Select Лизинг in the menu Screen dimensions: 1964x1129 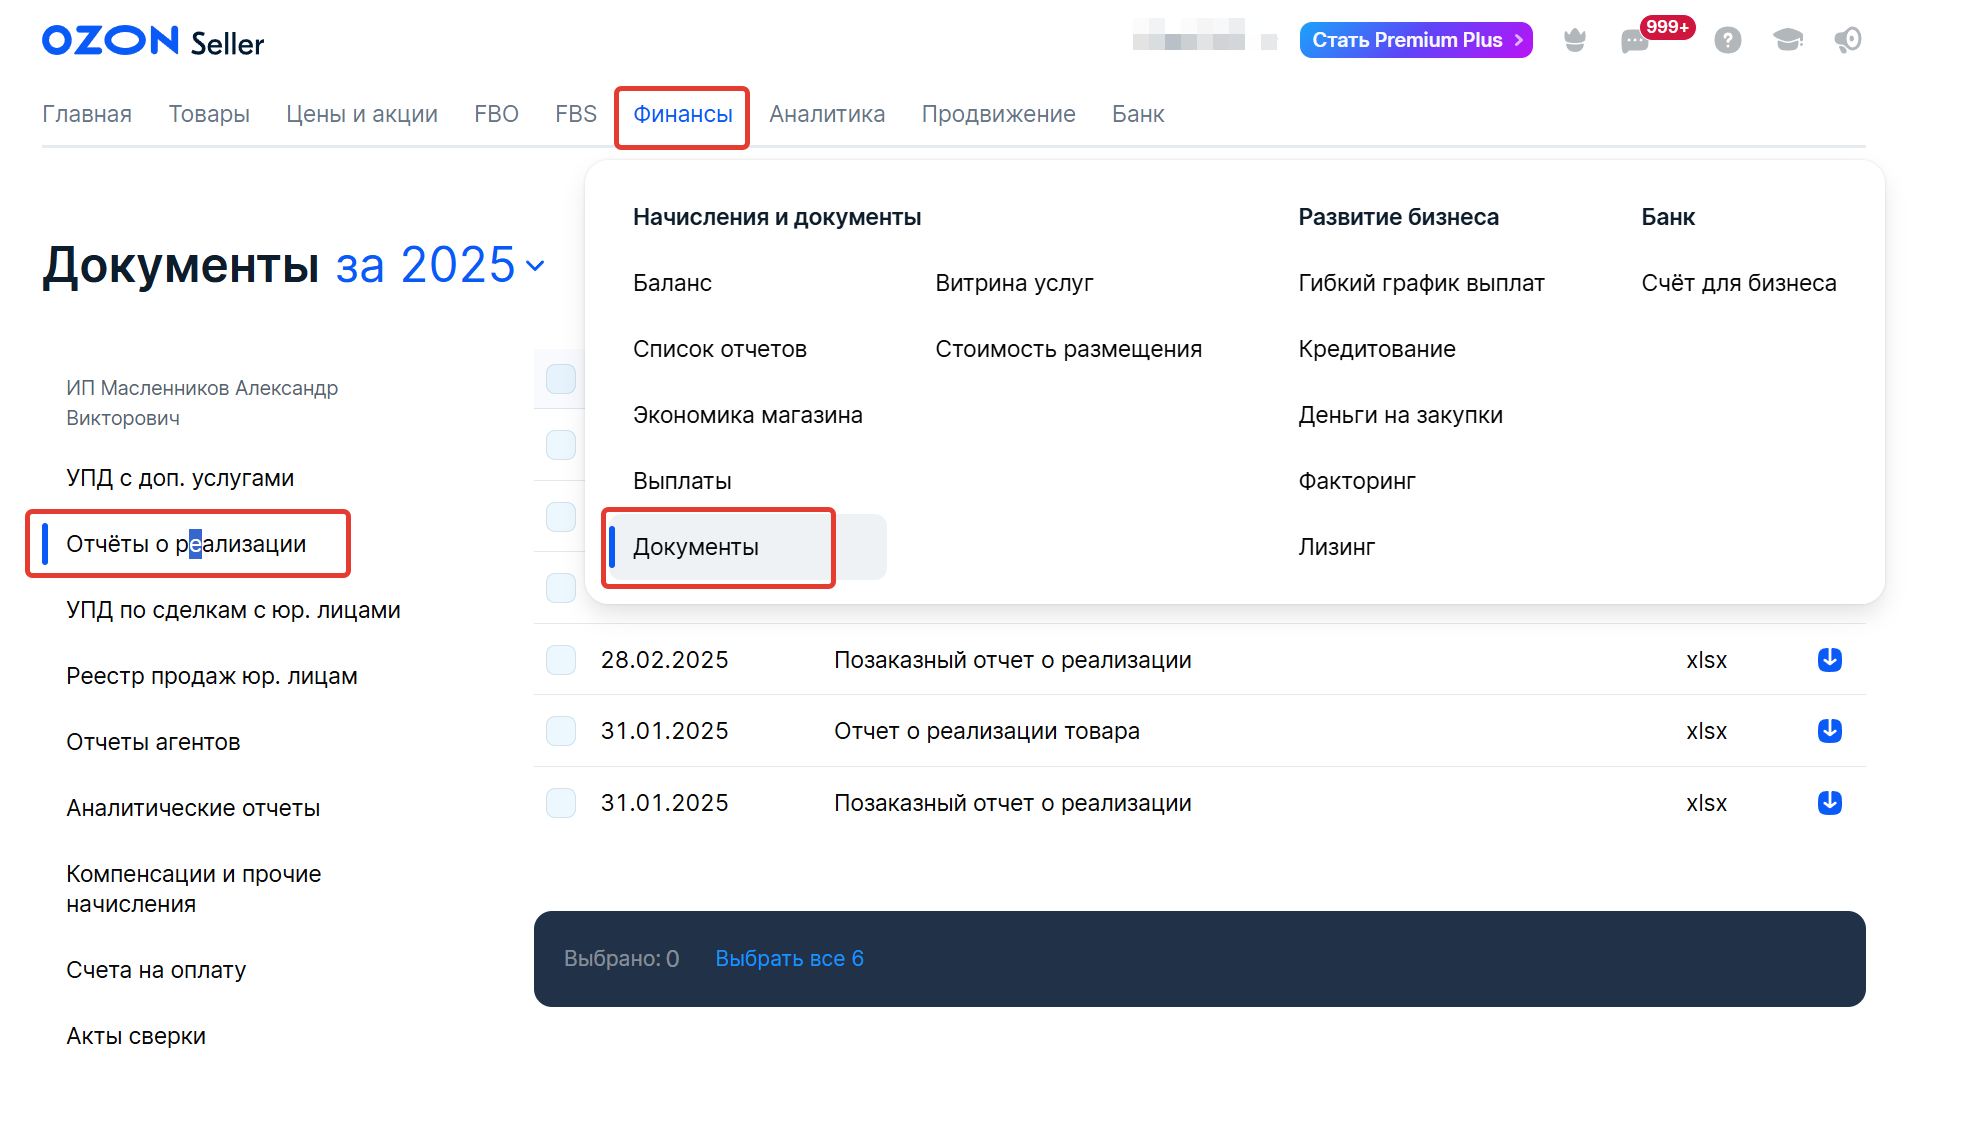click(x=1337, y=547)
